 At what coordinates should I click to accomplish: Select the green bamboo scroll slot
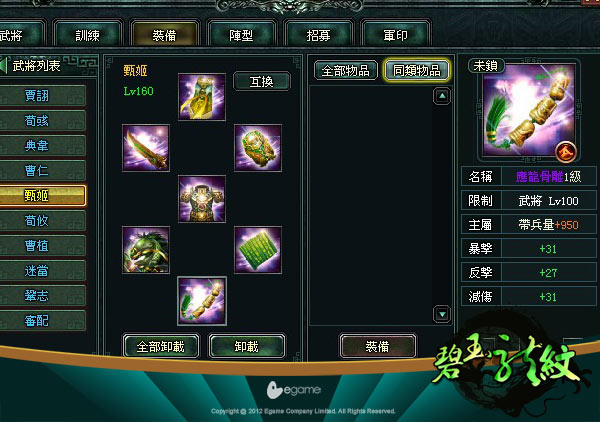[258, 250]
